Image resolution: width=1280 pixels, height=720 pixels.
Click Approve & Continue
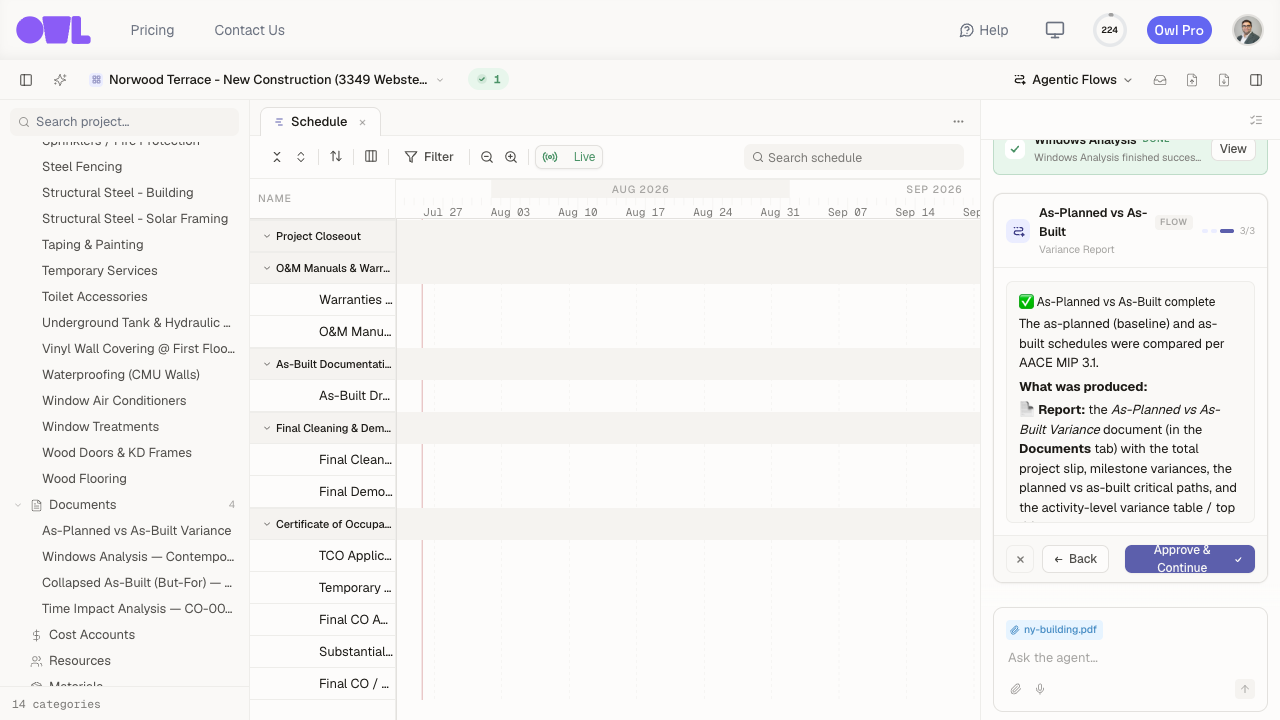[x=1190, y=559]
